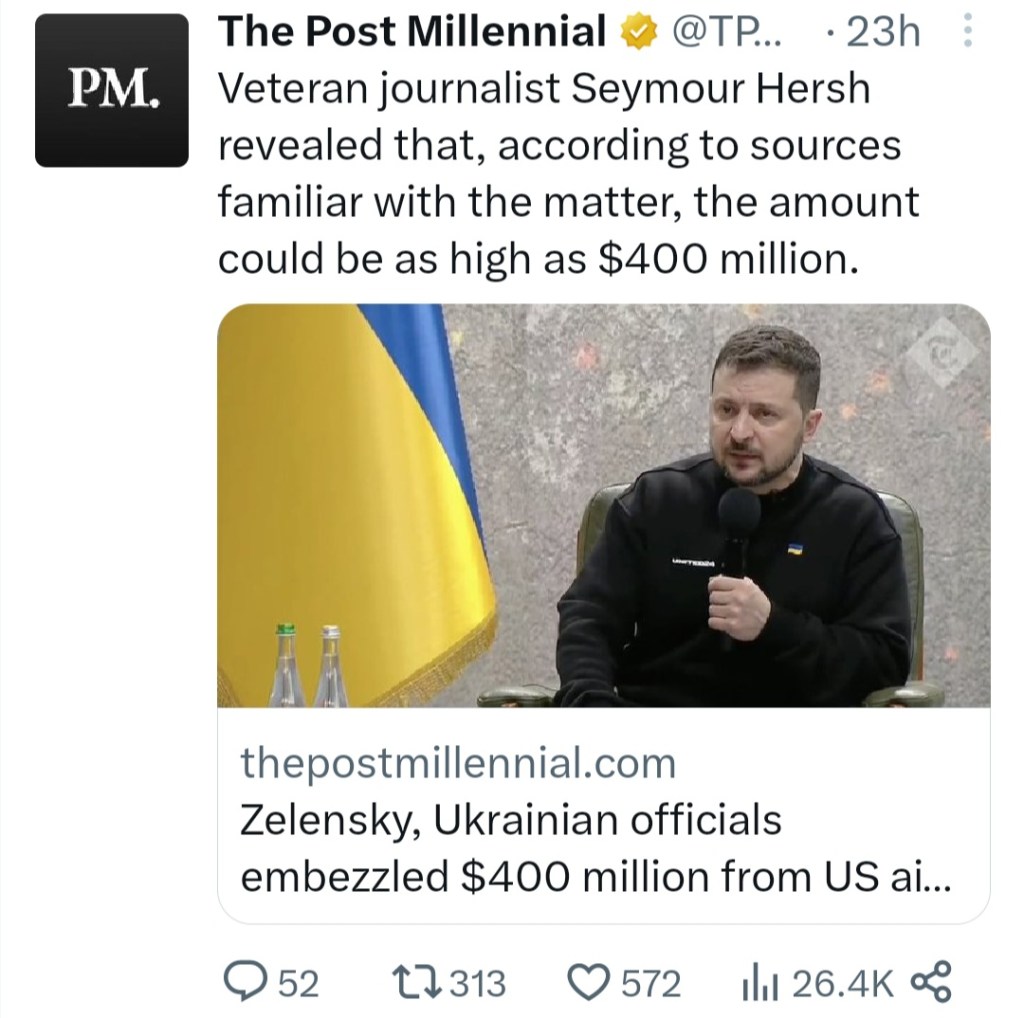Open "The Post Millennial" account name

click(x=412, y=33)
